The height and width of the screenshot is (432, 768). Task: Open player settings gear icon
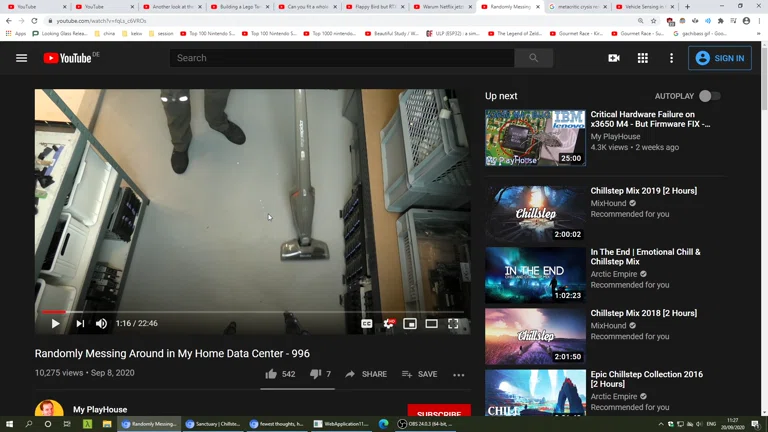(389, 324)
